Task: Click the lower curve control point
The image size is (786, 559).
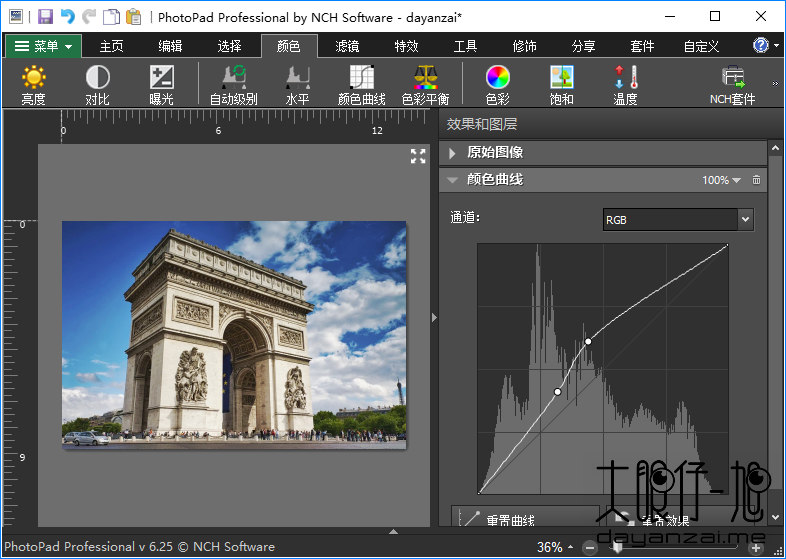Action: (557, 392)
